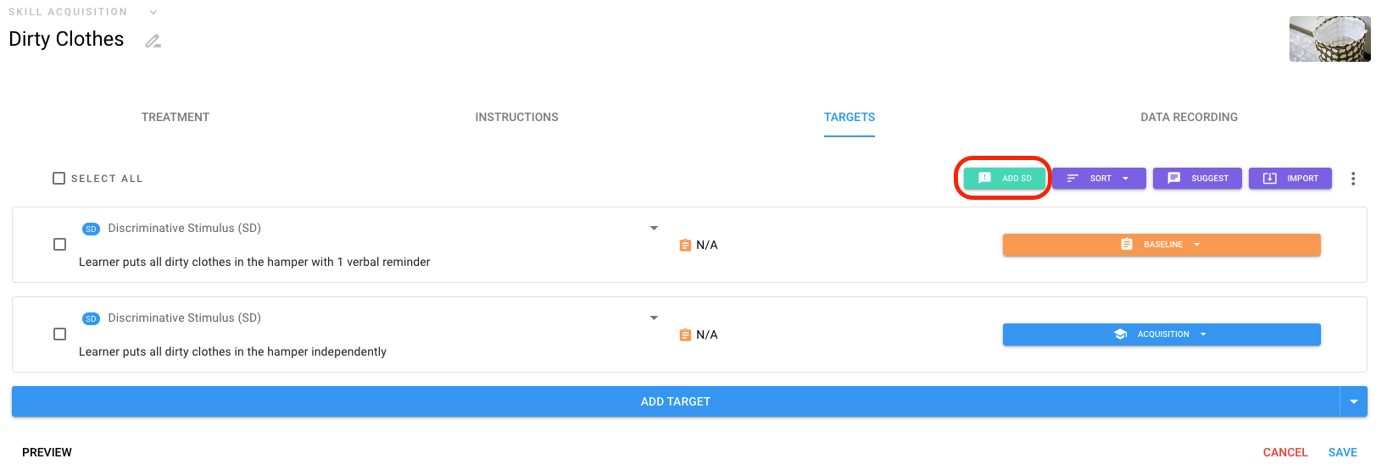Click the Suggest button with chat icon

coord(1197,178)
